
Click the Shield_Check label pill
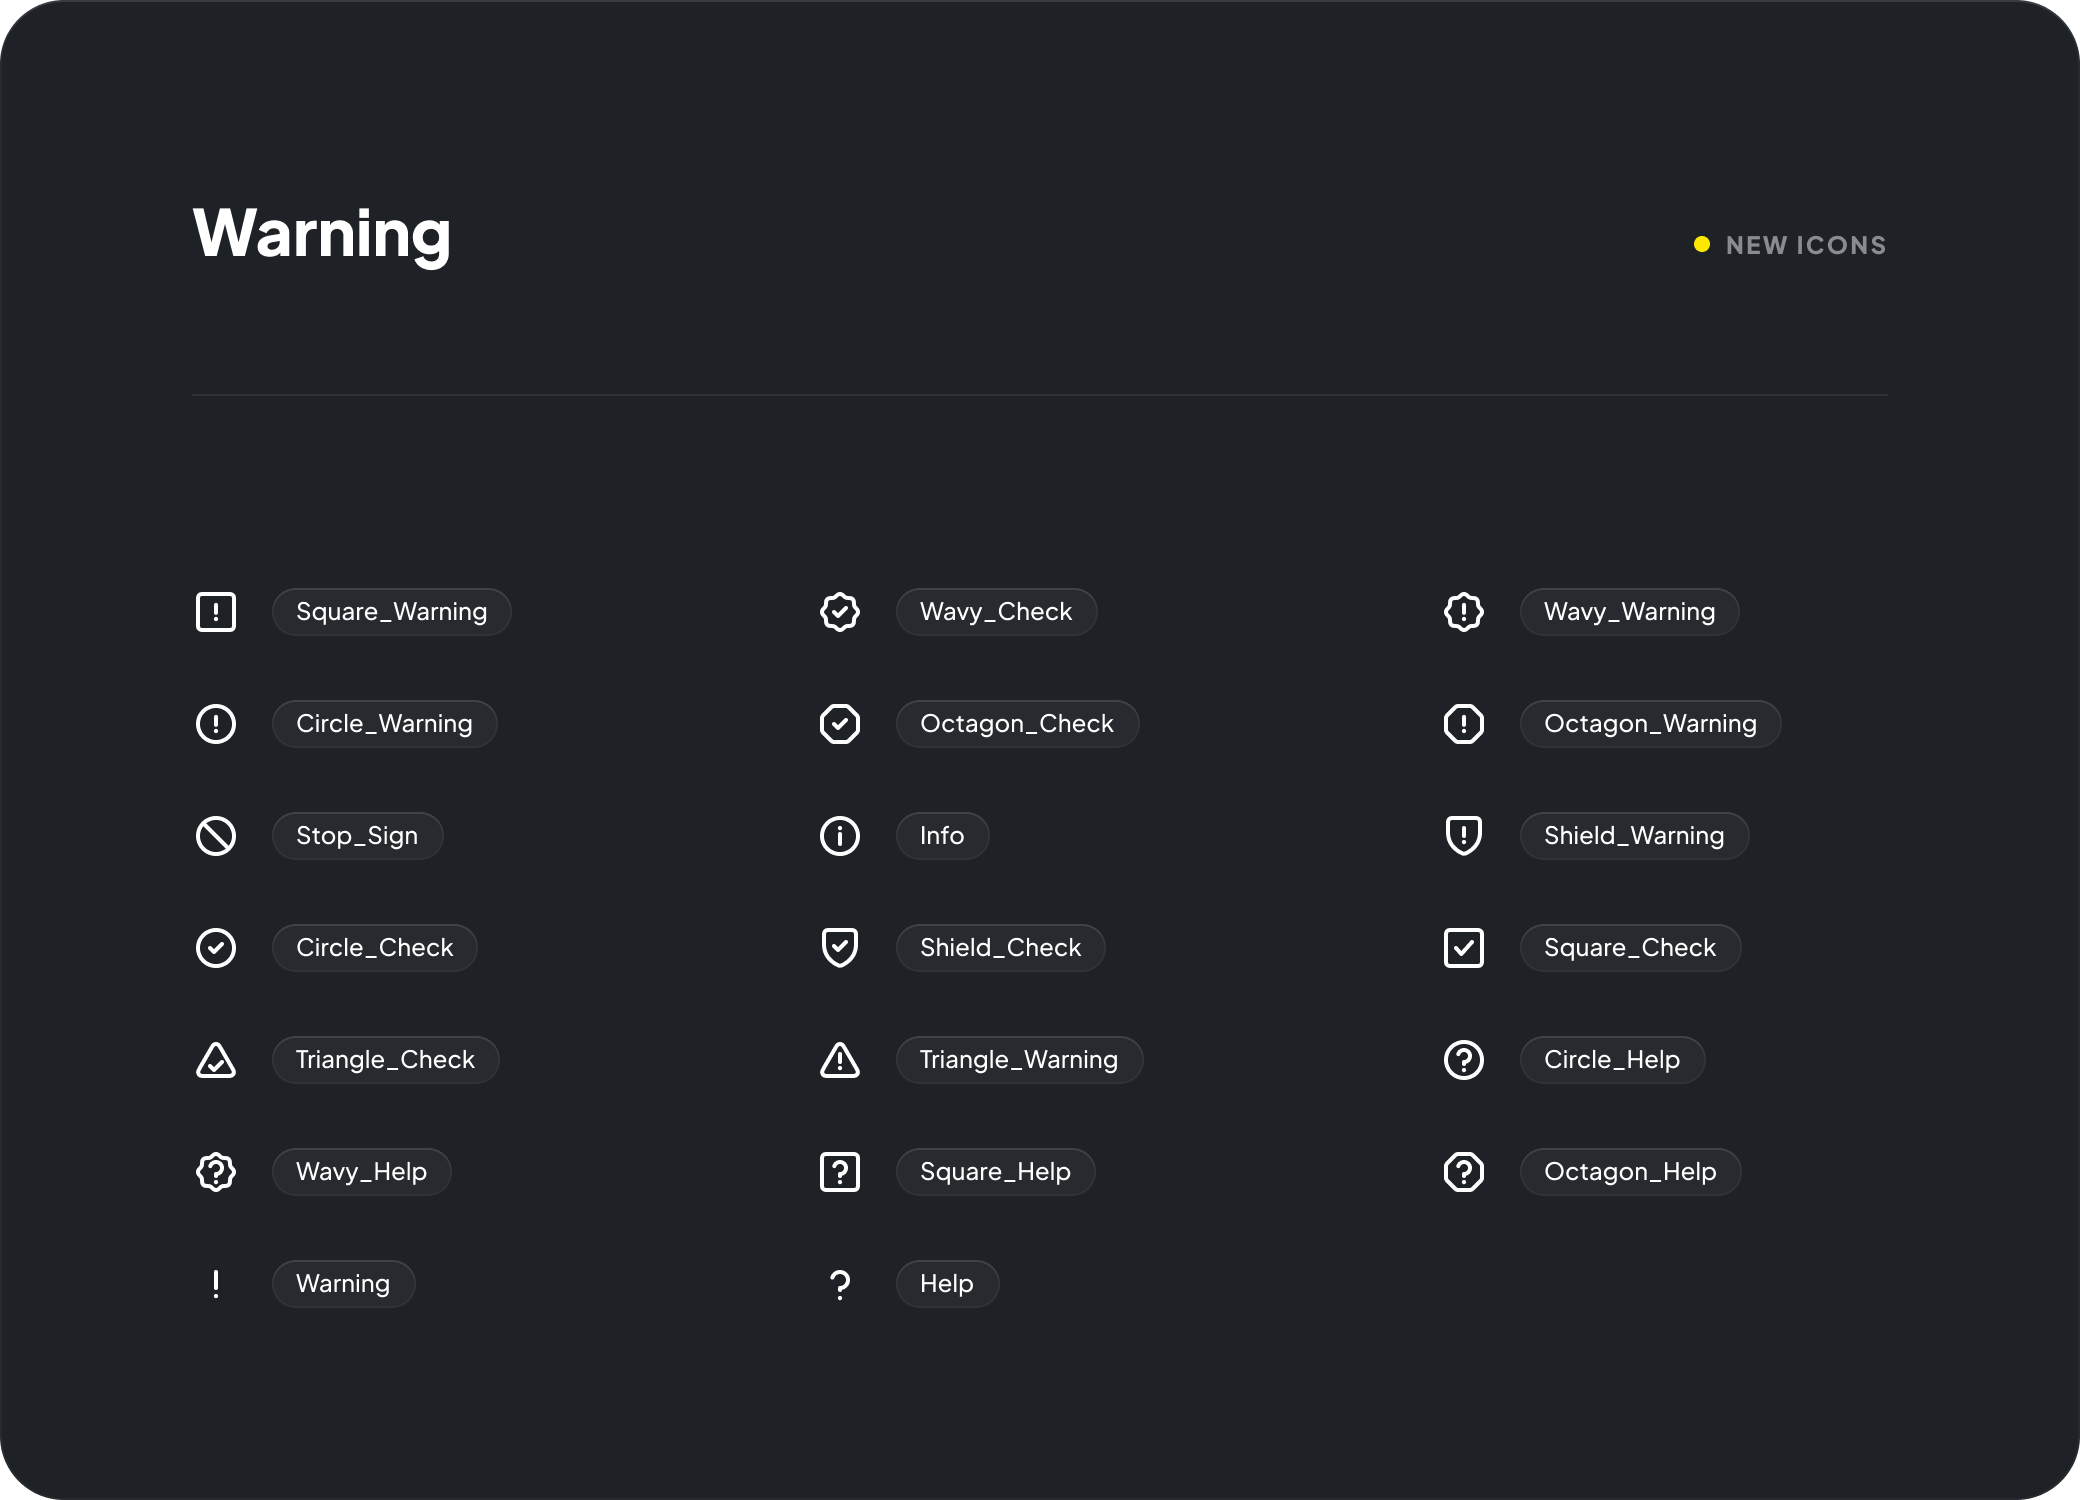(1000, 948)
